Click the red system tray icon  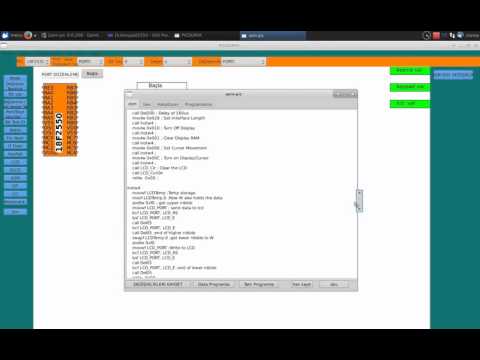tap(436, 35)
